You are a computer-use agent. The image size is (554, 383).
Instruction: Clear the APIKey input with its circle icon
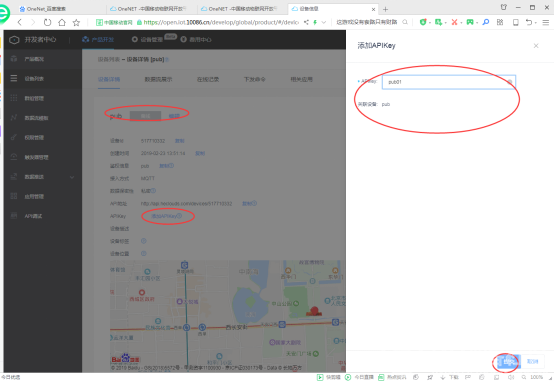(x=510, y=82)
